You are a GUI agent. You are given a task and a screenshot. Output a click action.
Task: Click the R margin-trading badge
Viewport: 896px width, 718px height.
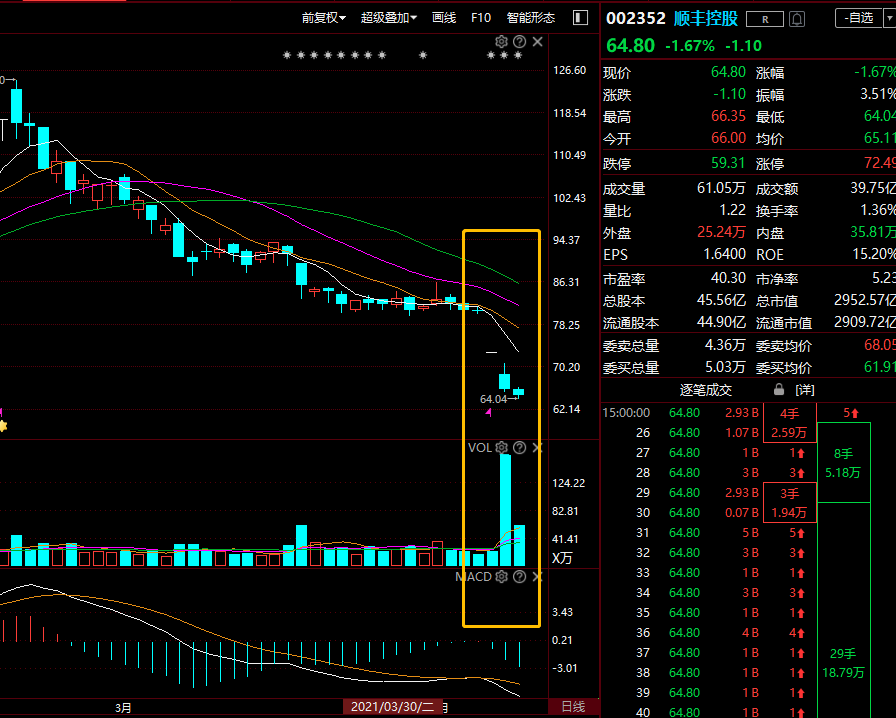[x=765, y=19]
